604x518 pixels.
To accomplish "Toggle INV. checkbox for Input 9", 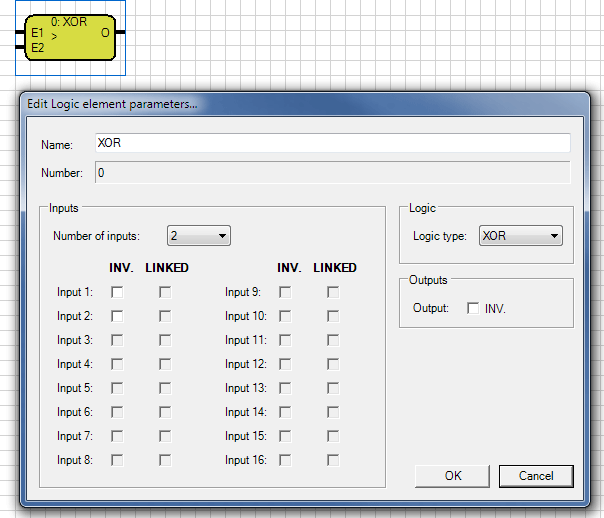I will pos(285,292).
